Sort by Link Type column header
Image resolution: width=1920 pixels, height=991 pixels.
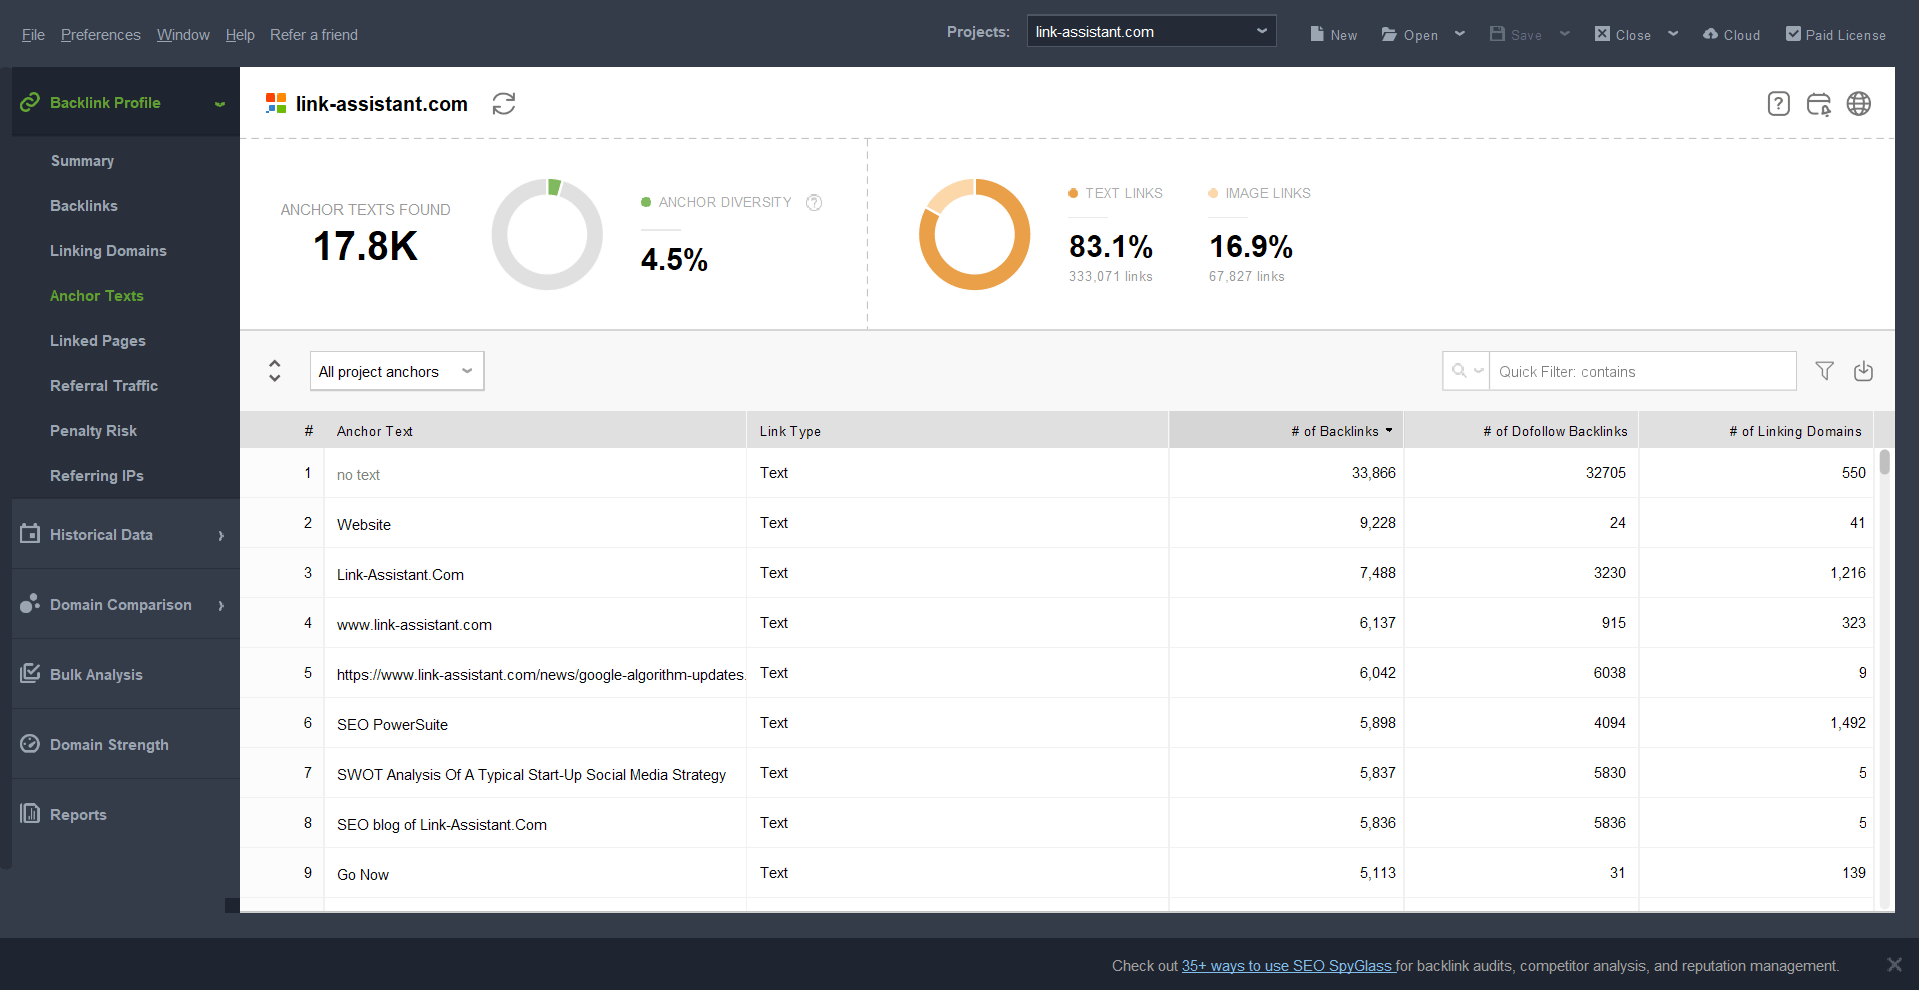[x=957, y=431]
